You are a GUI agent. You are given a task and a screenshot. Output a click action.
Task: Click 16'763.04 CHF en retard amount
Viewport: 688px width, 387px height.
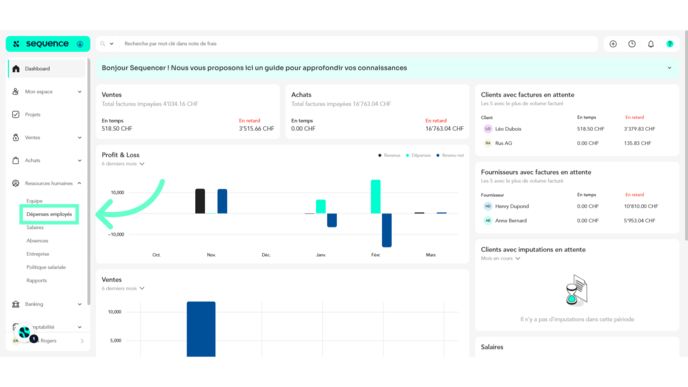pos(444,129)
